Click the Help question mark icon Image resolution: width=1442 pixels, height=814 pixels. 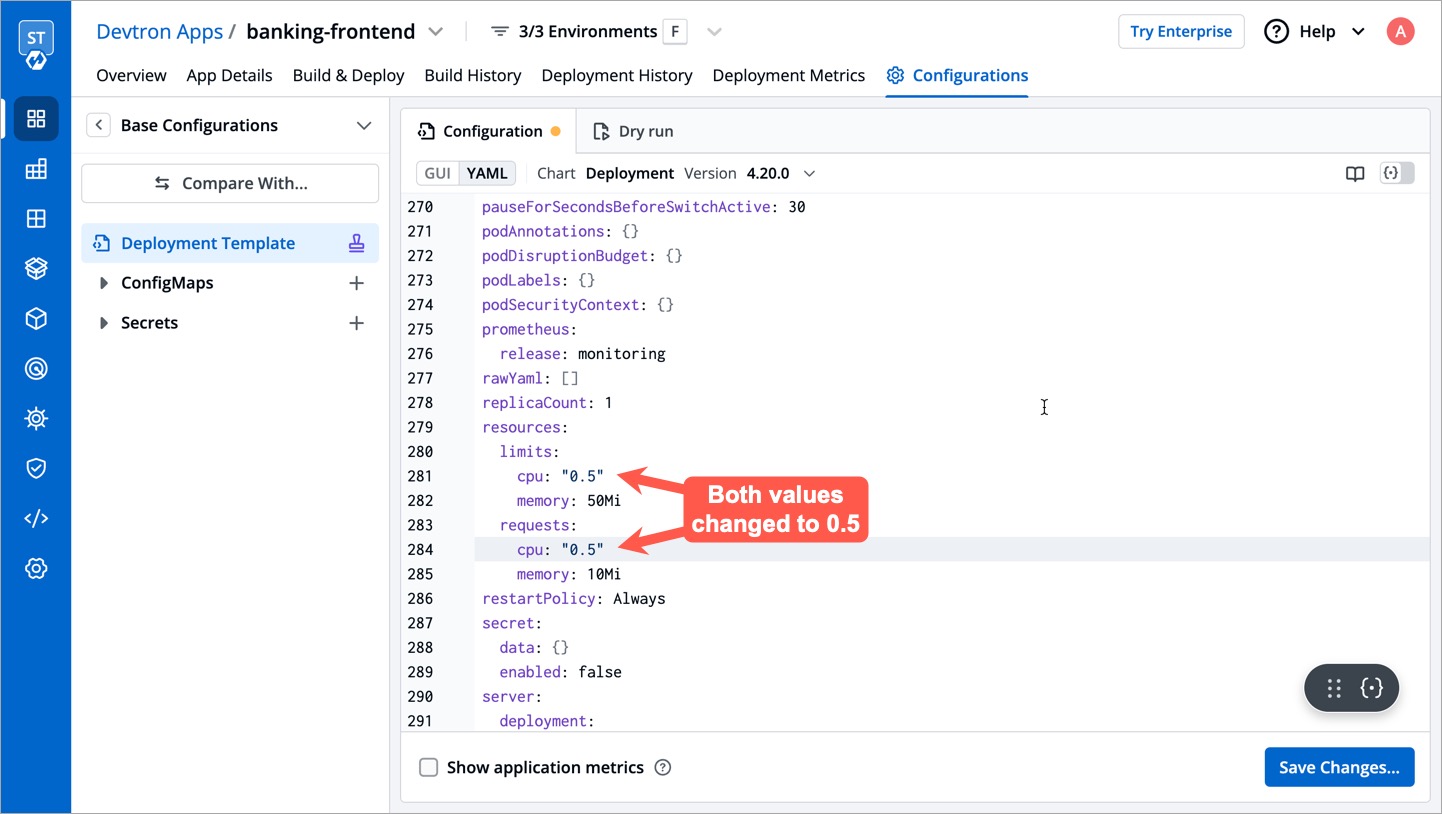click(1276, 32)
